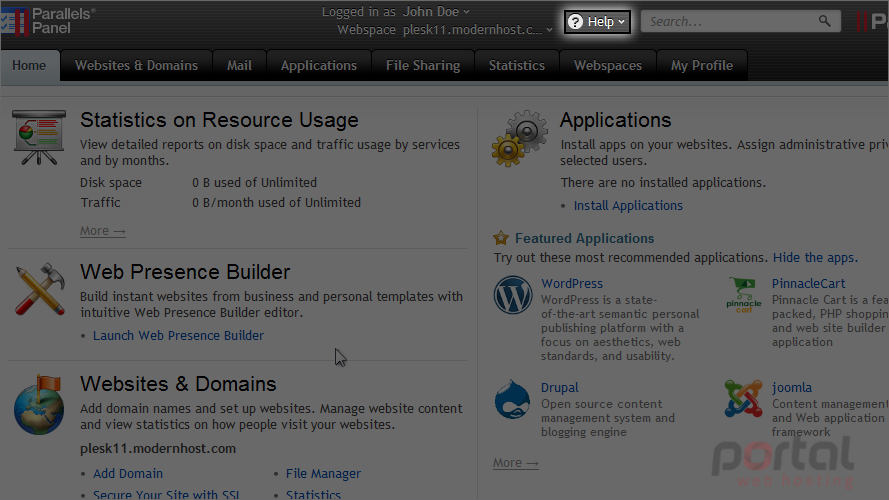Open the Webspaces tab
Image resolution: width=889 pixels, height=500 pixels.
(x=608, y=65)
